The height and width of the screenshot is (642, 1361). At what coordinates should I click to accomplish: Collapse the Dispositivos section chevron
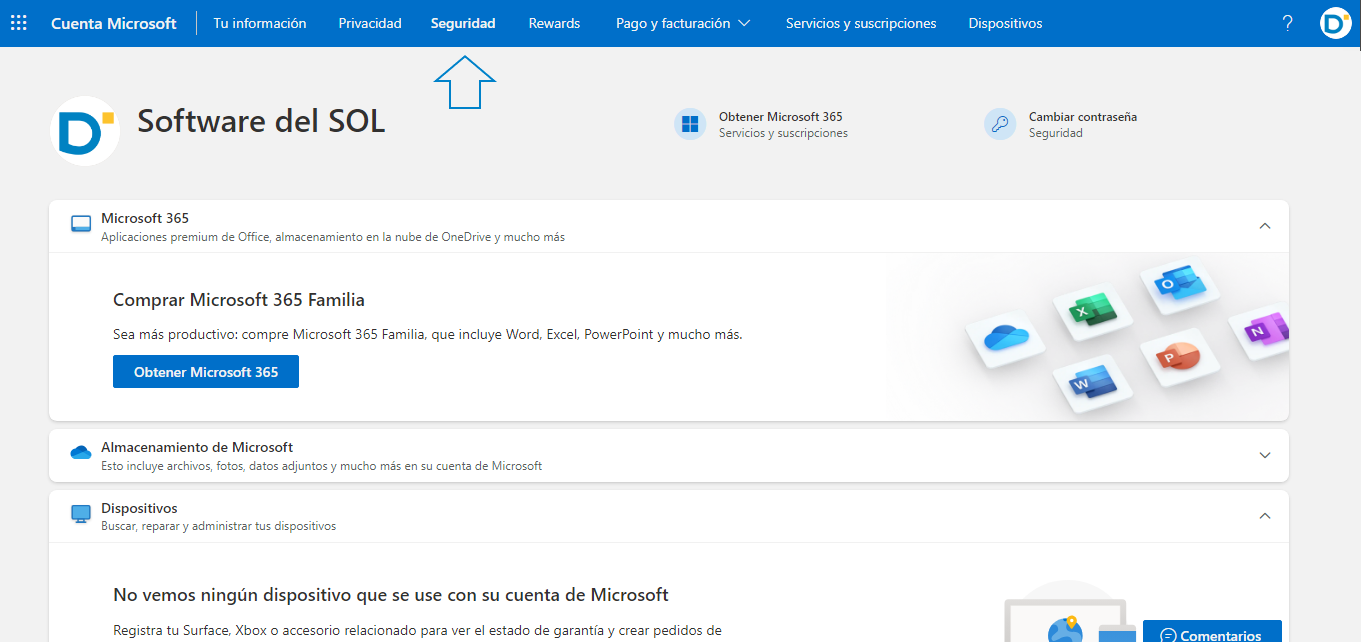tap(1265, 516)
